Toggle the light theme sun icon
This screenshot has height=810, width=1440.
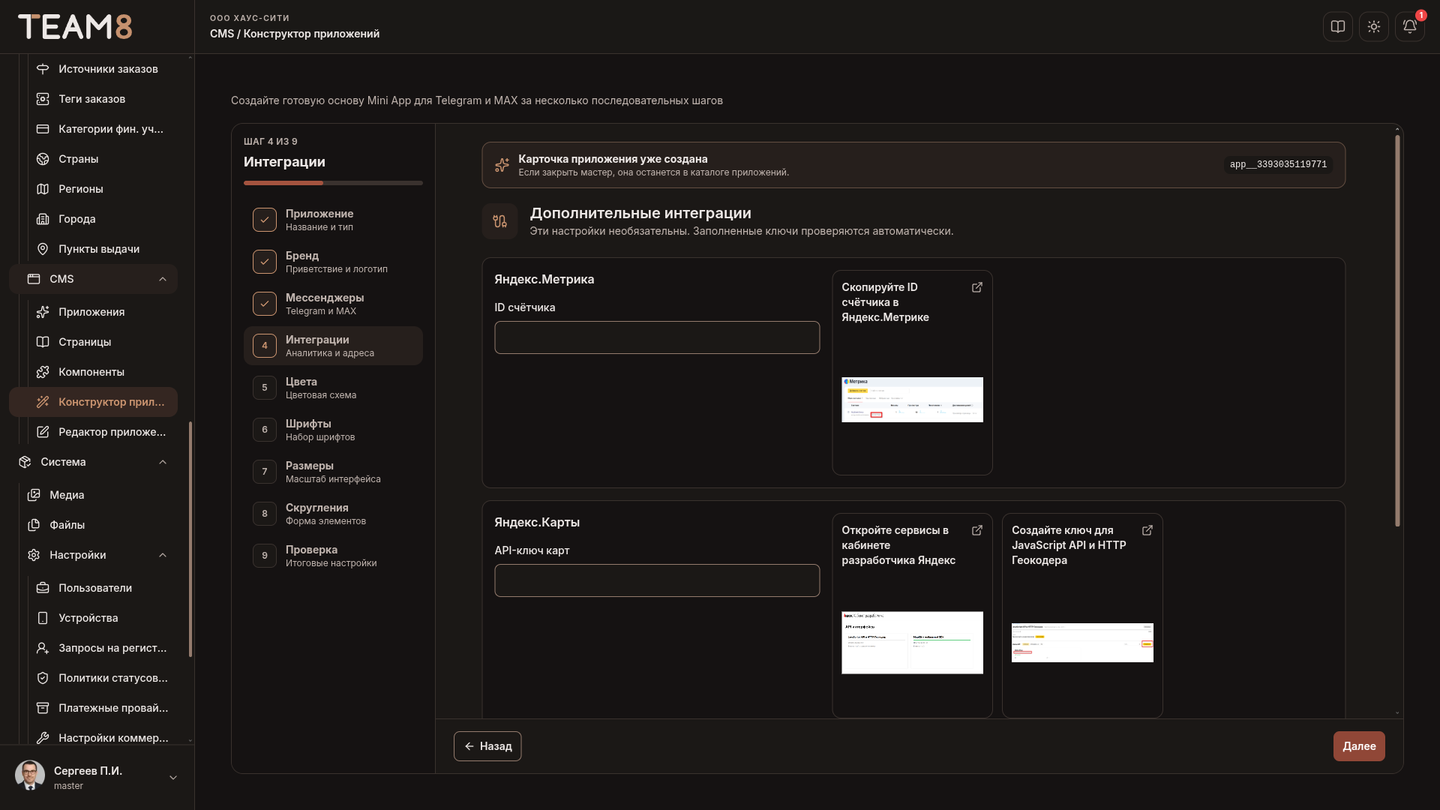click(1374, 27)
